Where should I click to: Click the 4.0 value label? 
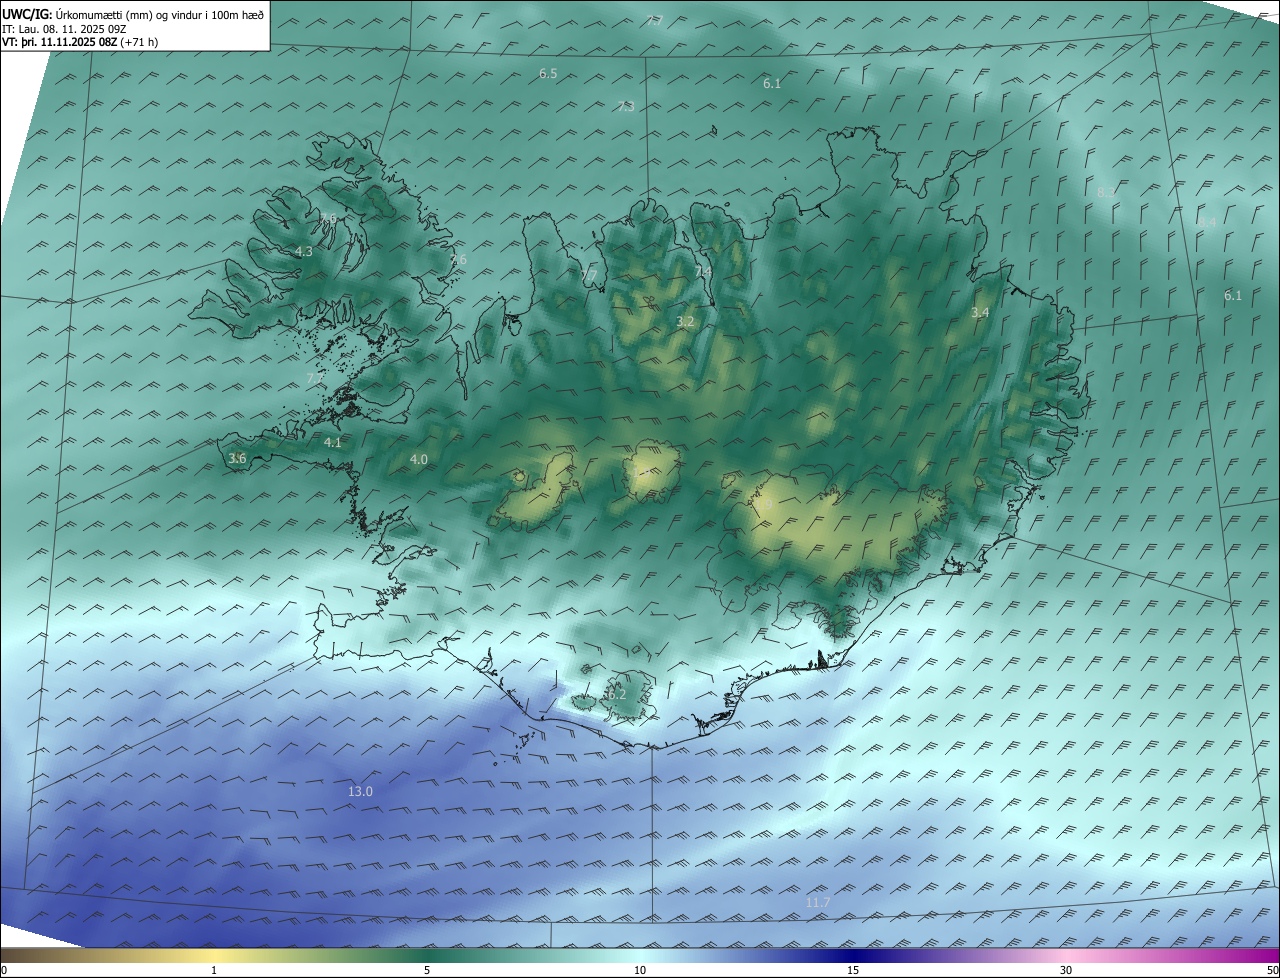pyautogui.click(x=419, y=459)
